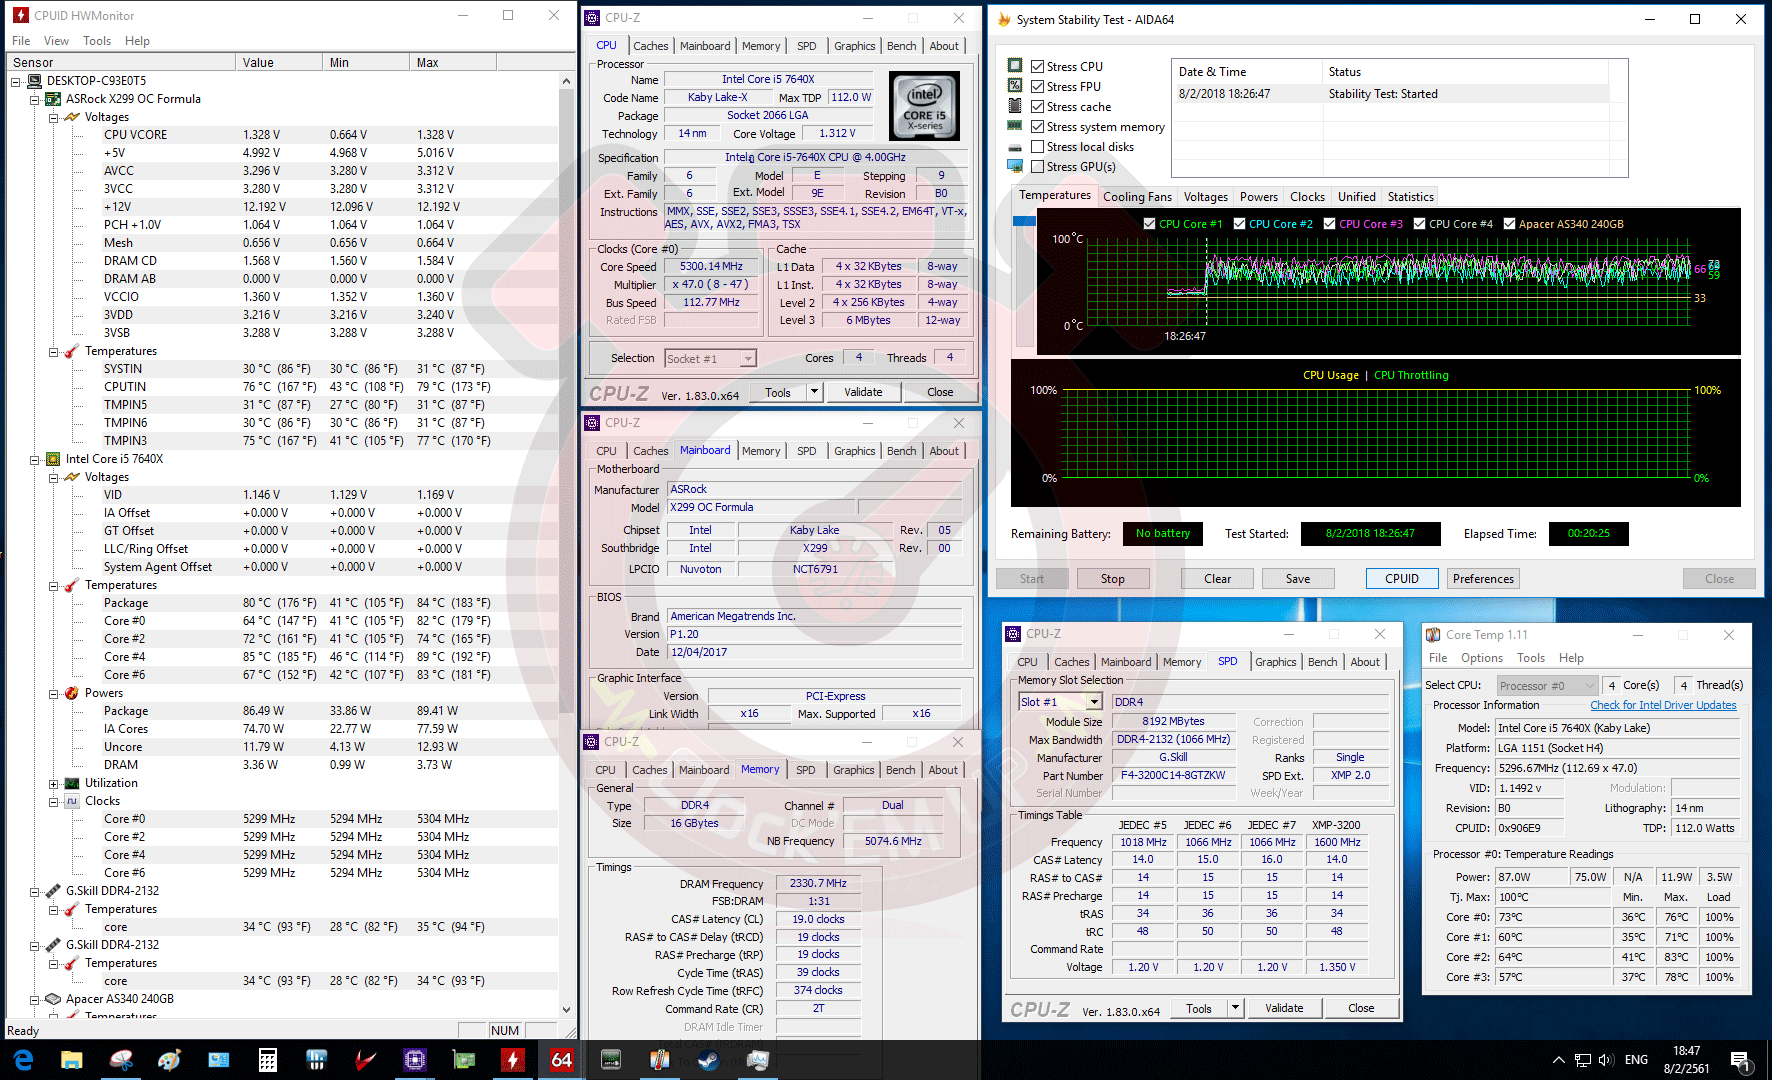Image resolution: width=1772 pixels, height=1080 pixels.
Task: Uncheck the Stress FPU checkbox
Action: (1038, 87)
